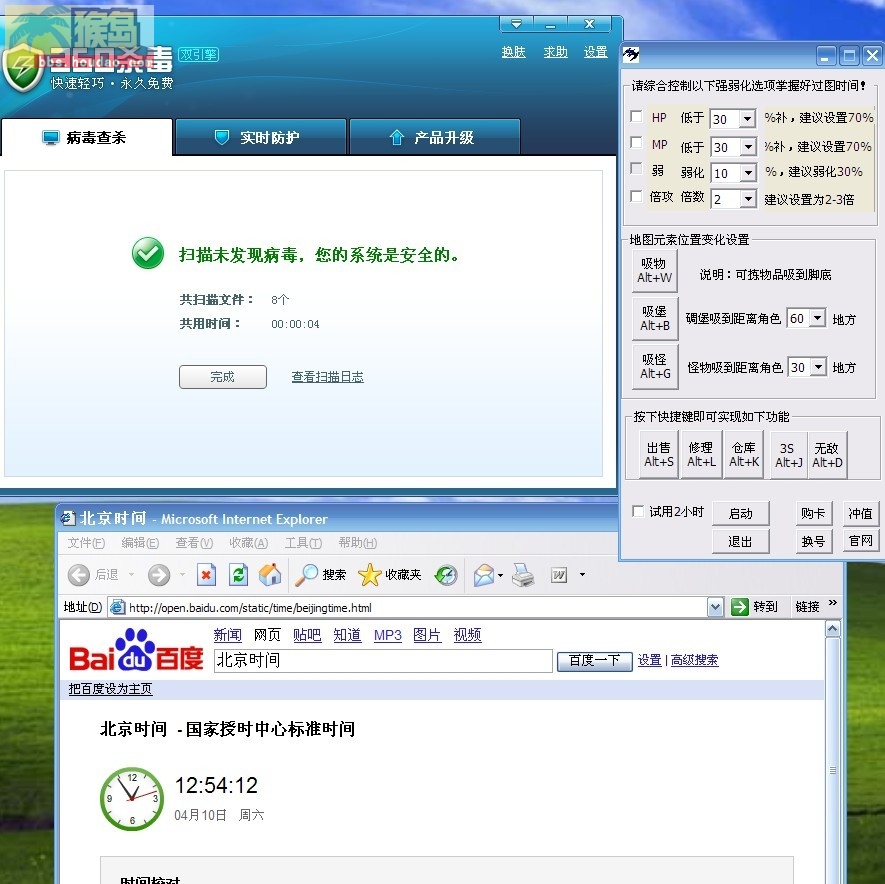The width and height of the screenshot is (885, 884).
Task: Open the 查看(V) menu in IE
Action: (194, 543)
